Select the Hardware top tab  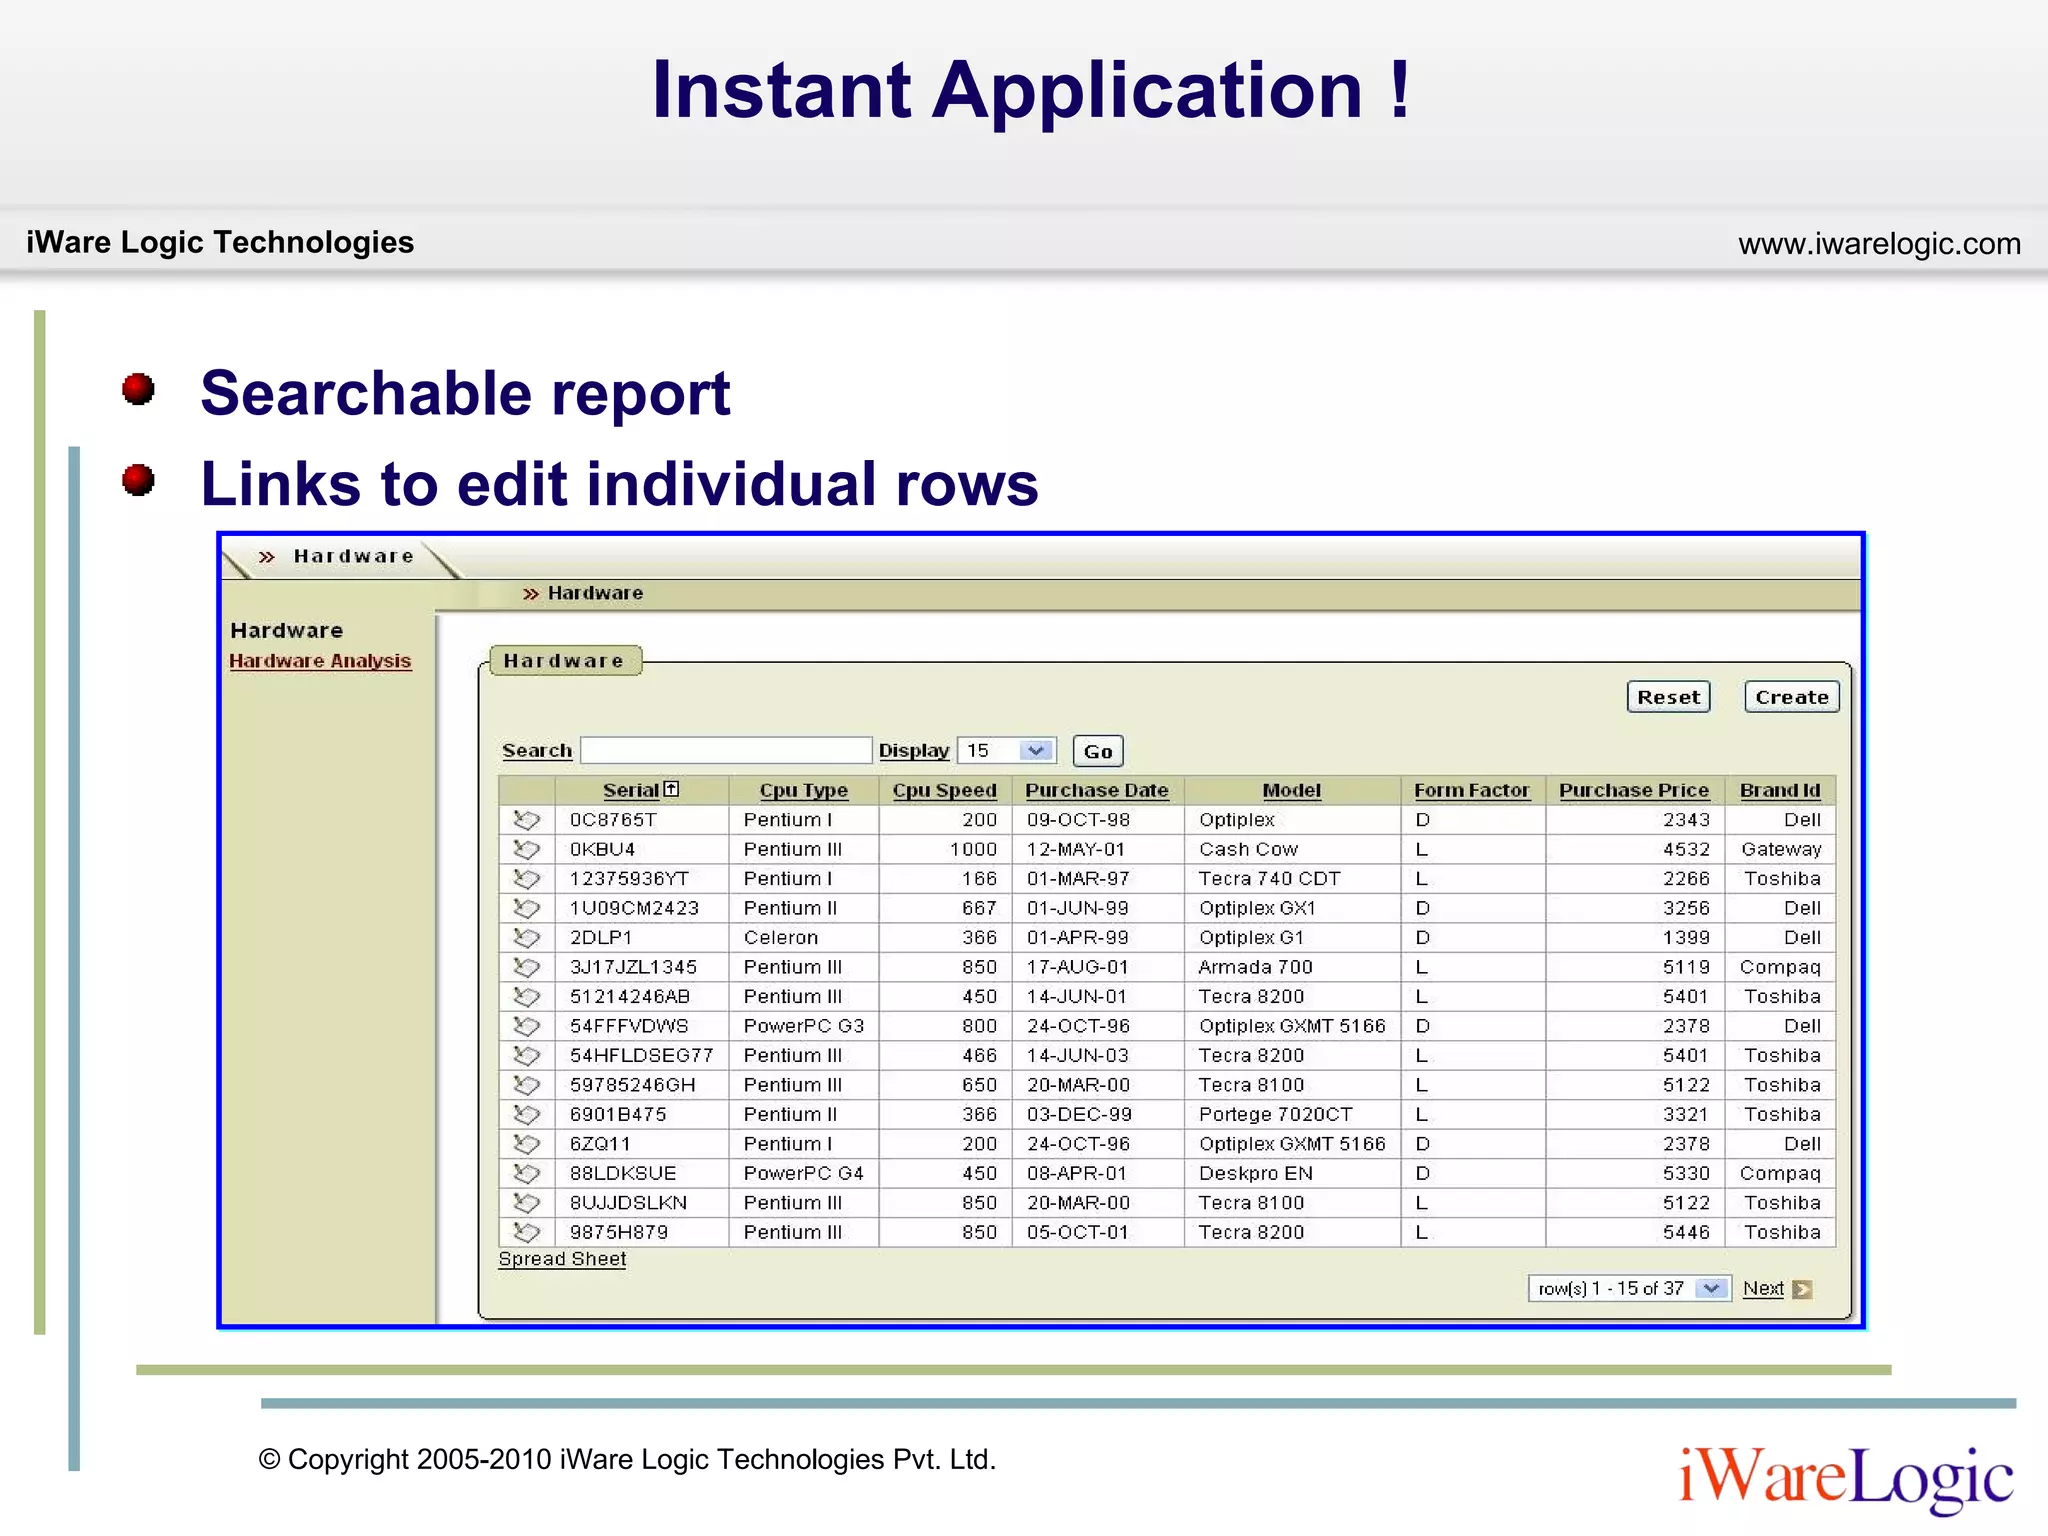click(x=353, y=556)
